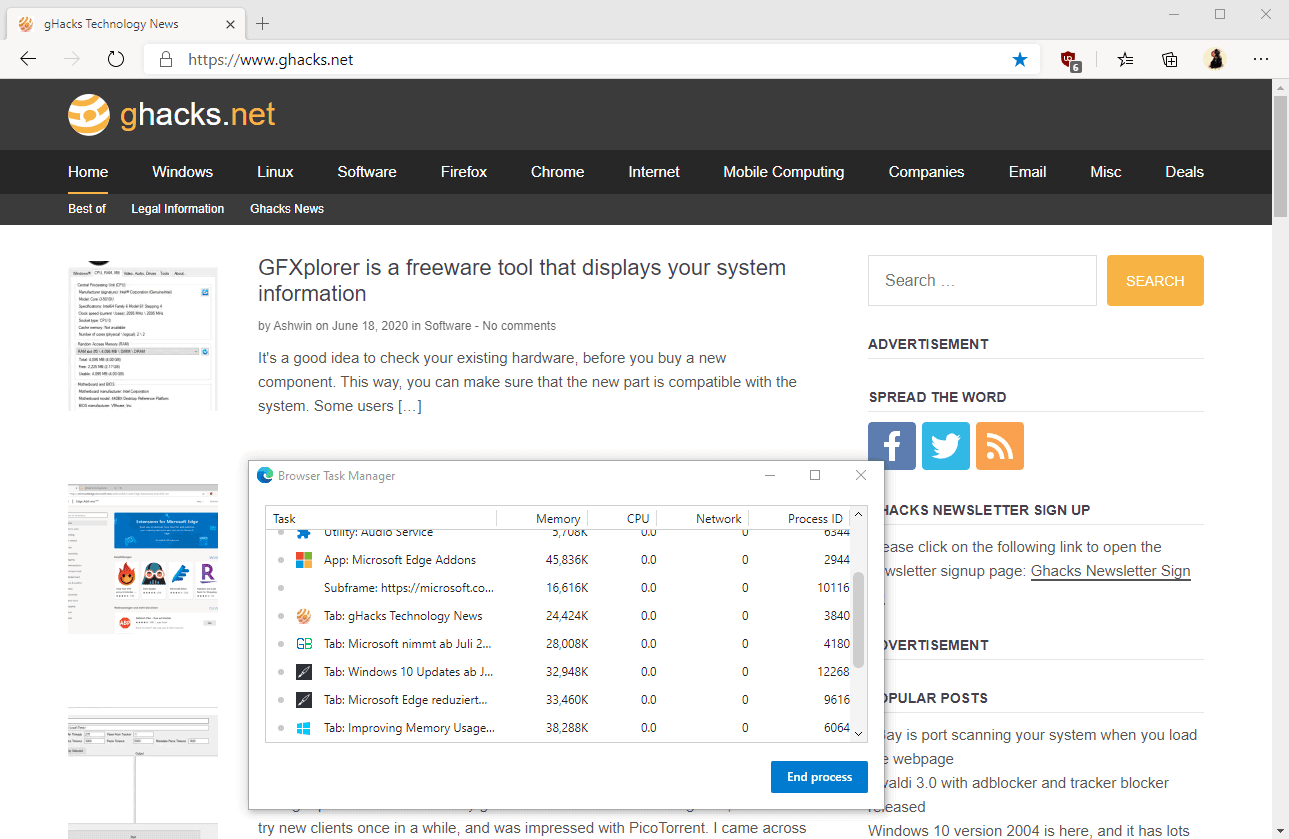Click the Utility: Audio Service puzzle icon
The image size is (1289, 839).
point(304,533)
